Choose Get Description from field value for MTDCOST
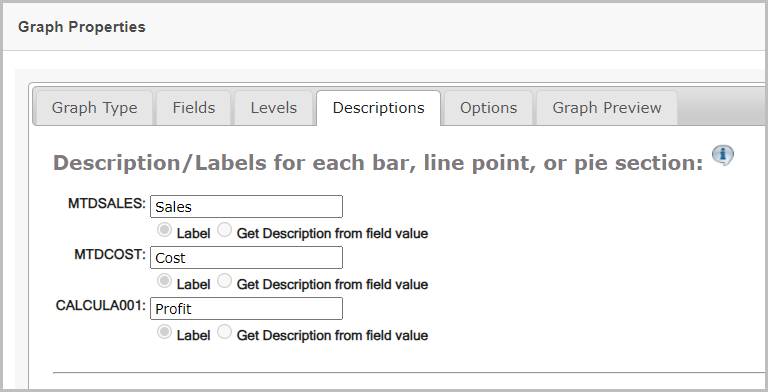 [x=224, y=281]
